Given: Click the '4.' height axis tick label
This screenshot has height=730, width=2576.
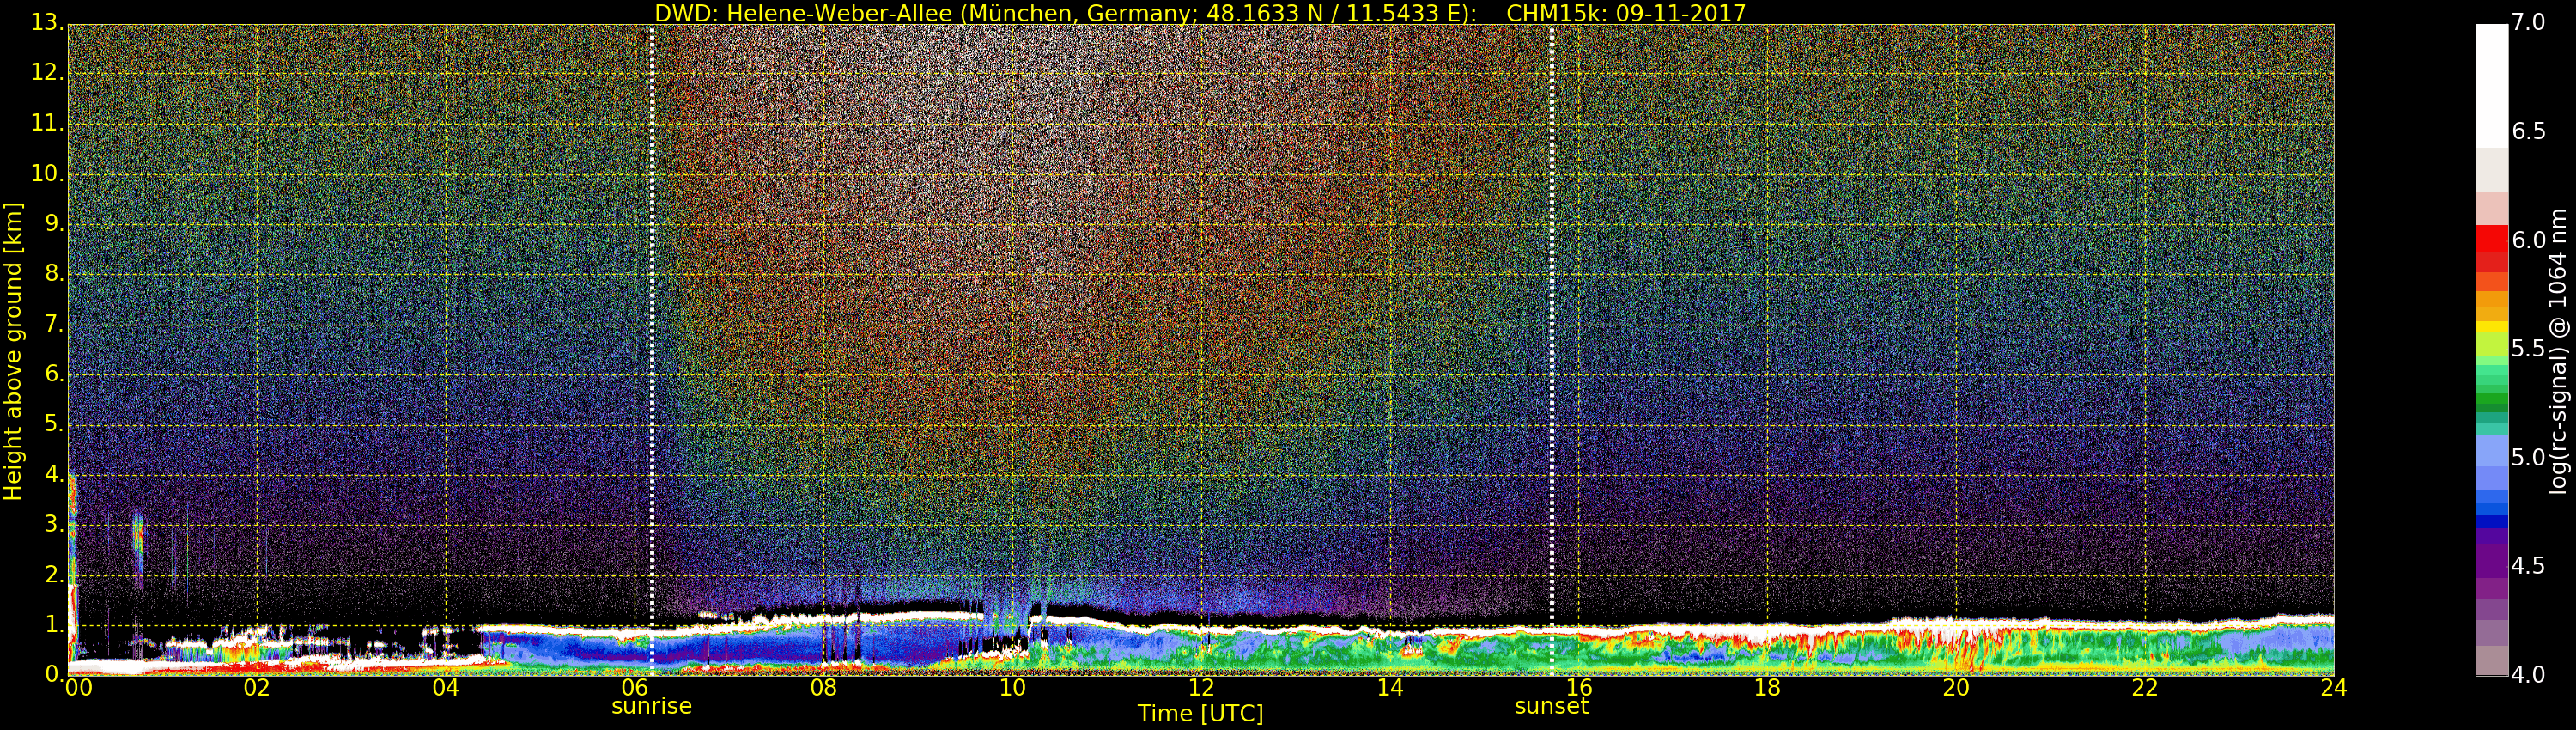Looking at the screenshot, I should click(x=54, y=475).
